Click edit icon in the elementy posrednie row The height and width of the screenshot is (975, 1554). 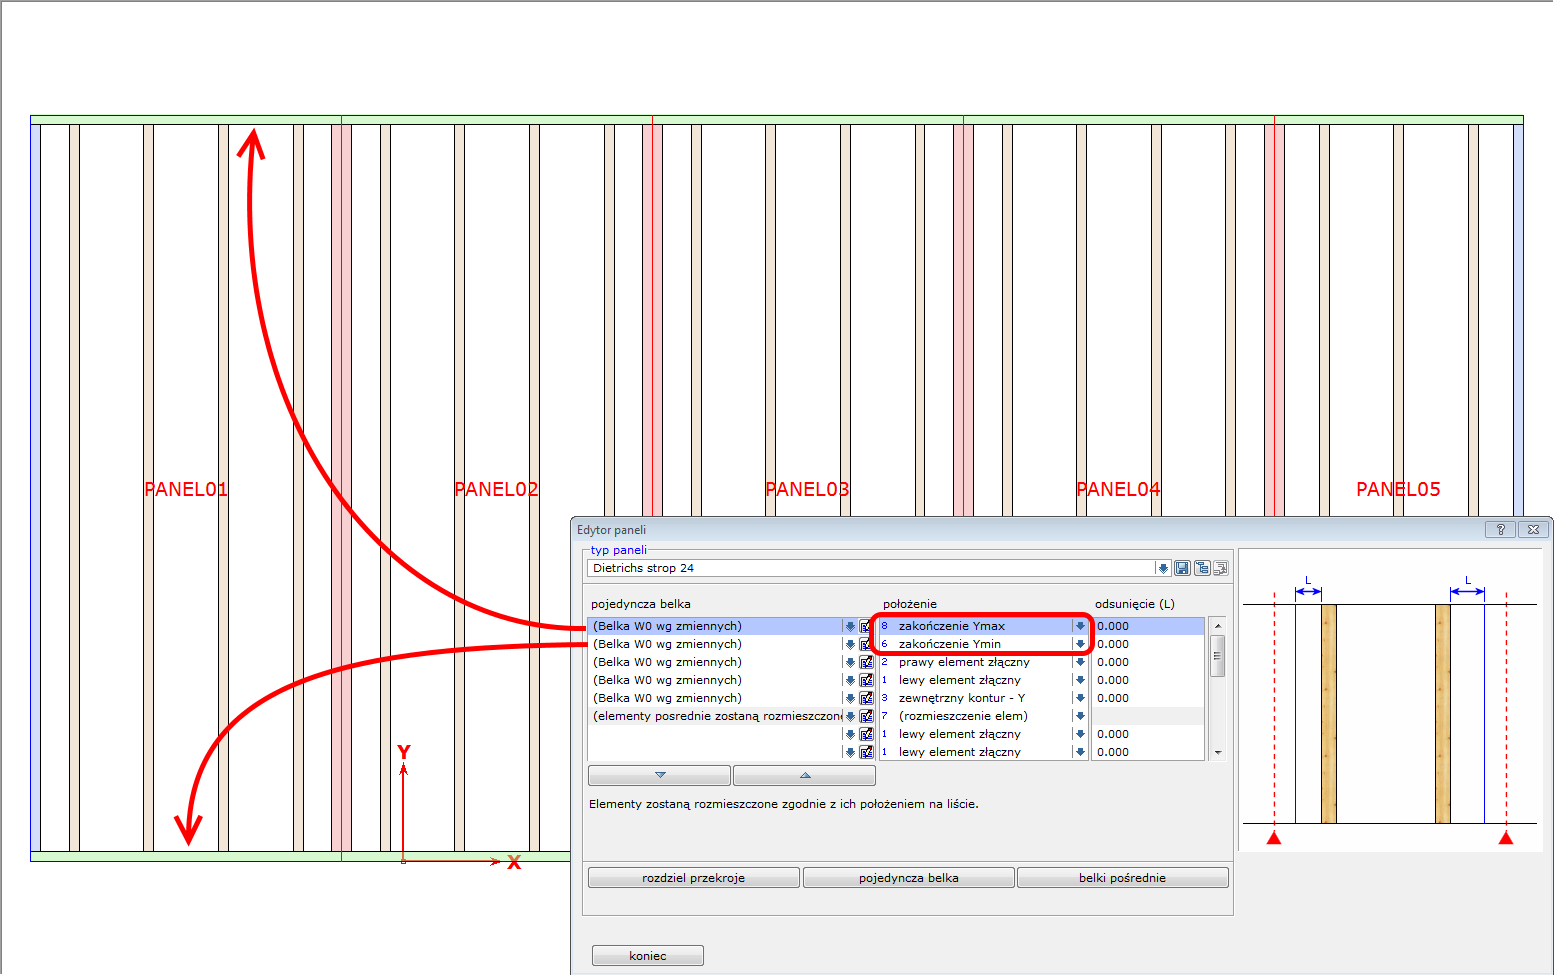[866, 717]
